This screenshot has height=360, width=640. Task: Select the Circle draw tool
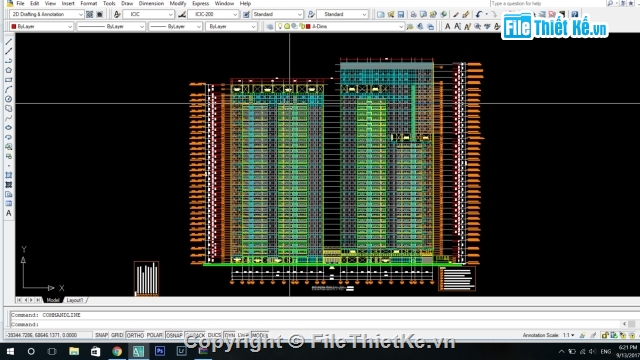click(x=9, y=99)
